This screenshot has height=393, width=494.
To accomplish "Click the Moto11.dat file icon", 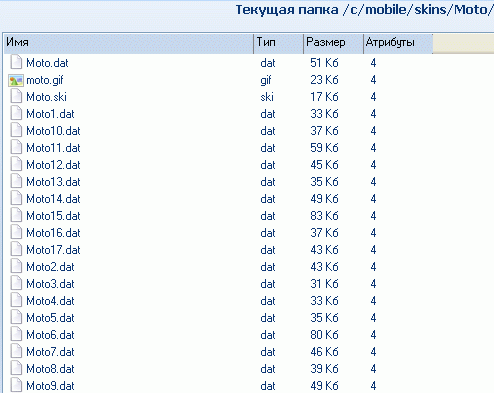I will pyautogui.click(x=16, y=148).
